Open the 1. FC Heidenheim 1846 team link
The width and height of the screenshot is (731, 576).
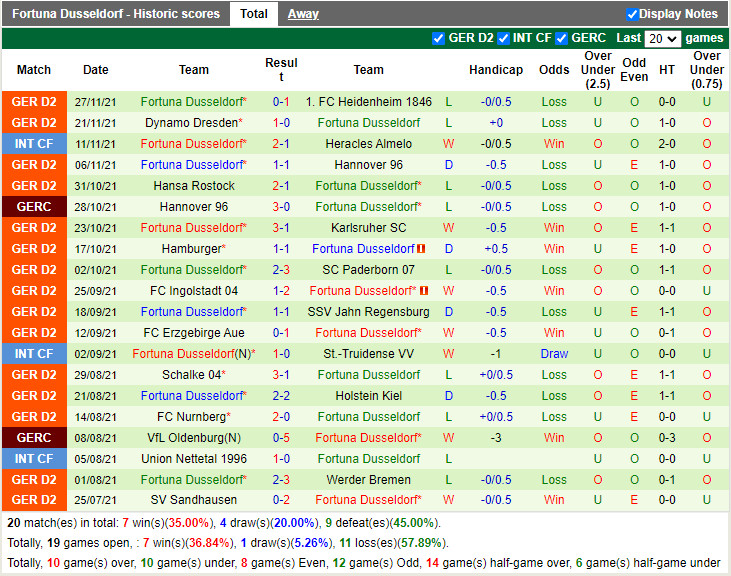tap(368, 102)
